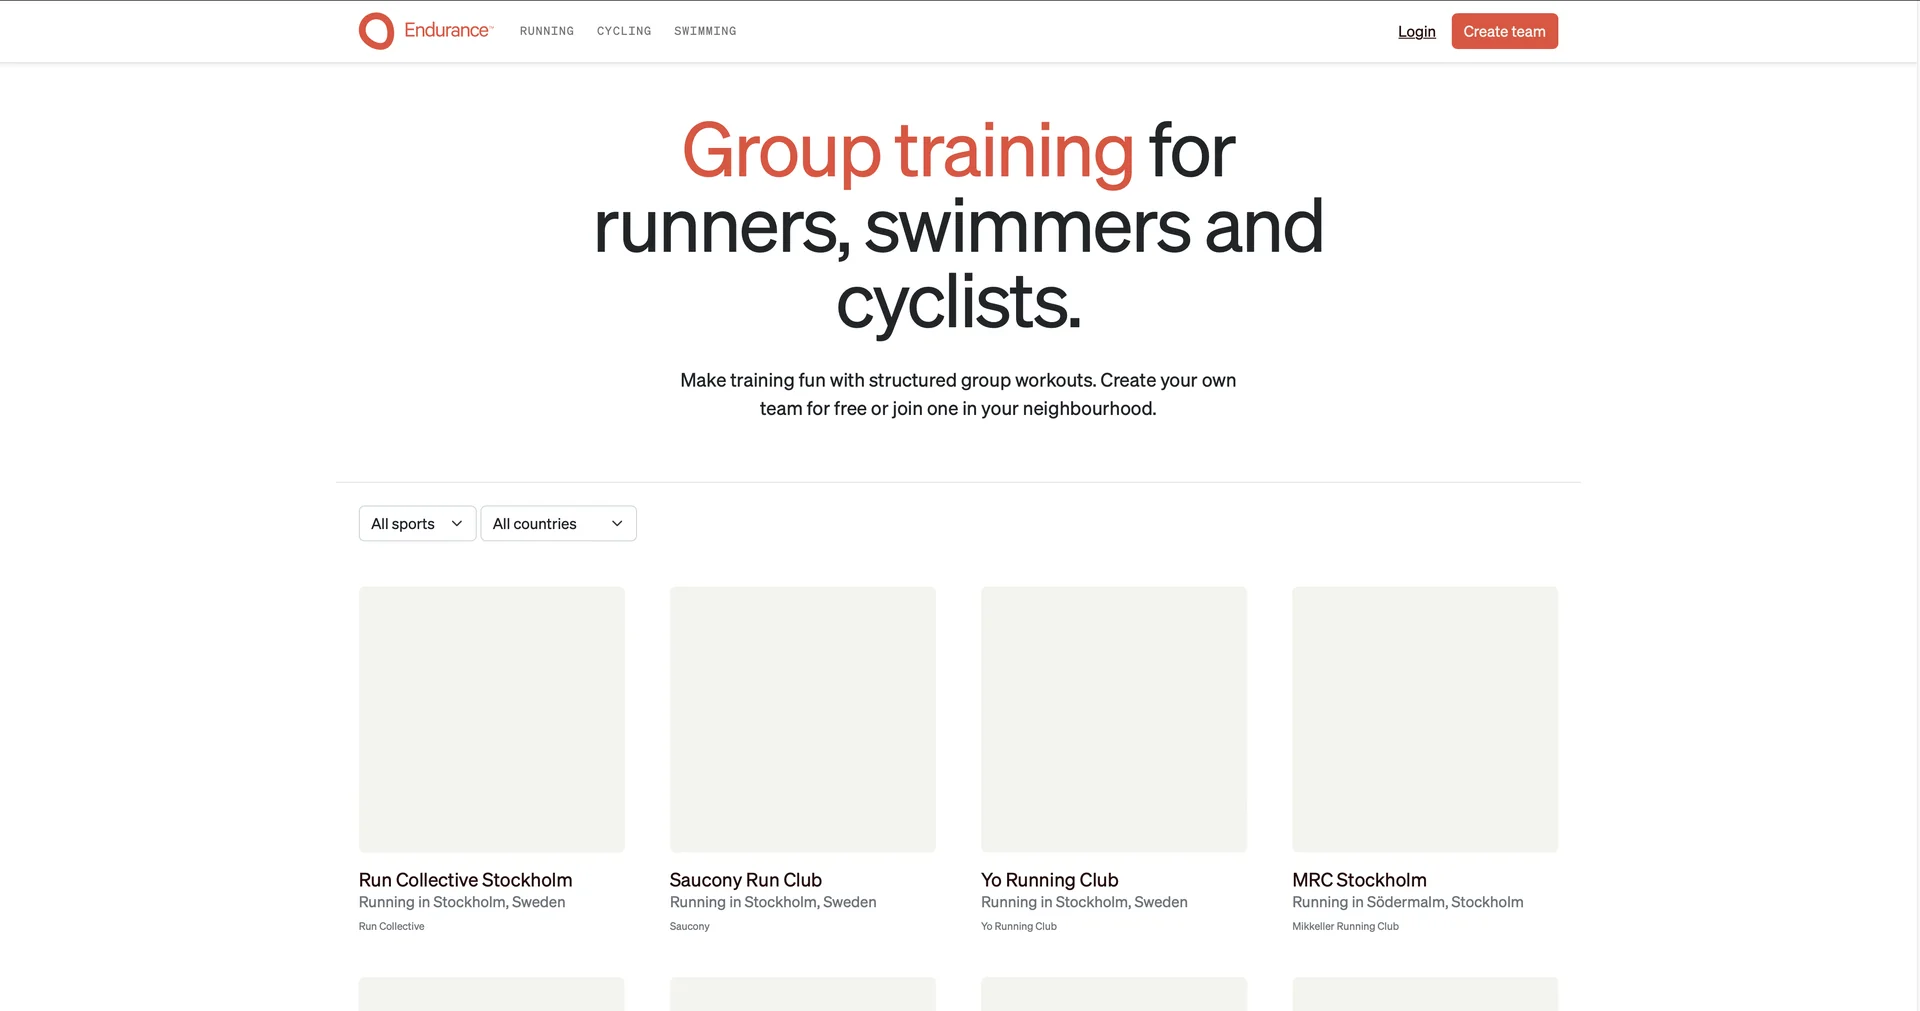
Task: Click the Login link
Action: [x=1416, y=31]
